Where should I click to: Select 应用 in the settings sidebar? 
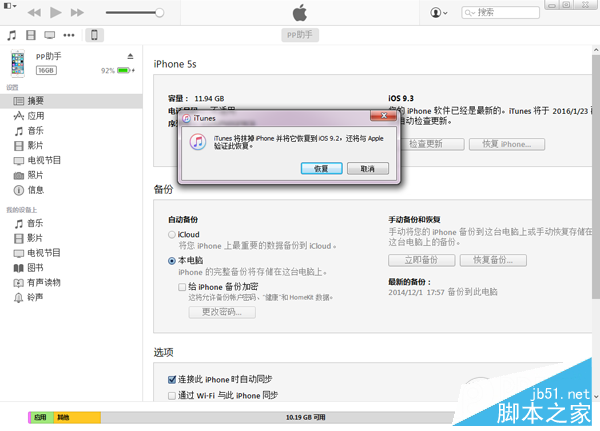coord(71,116)
